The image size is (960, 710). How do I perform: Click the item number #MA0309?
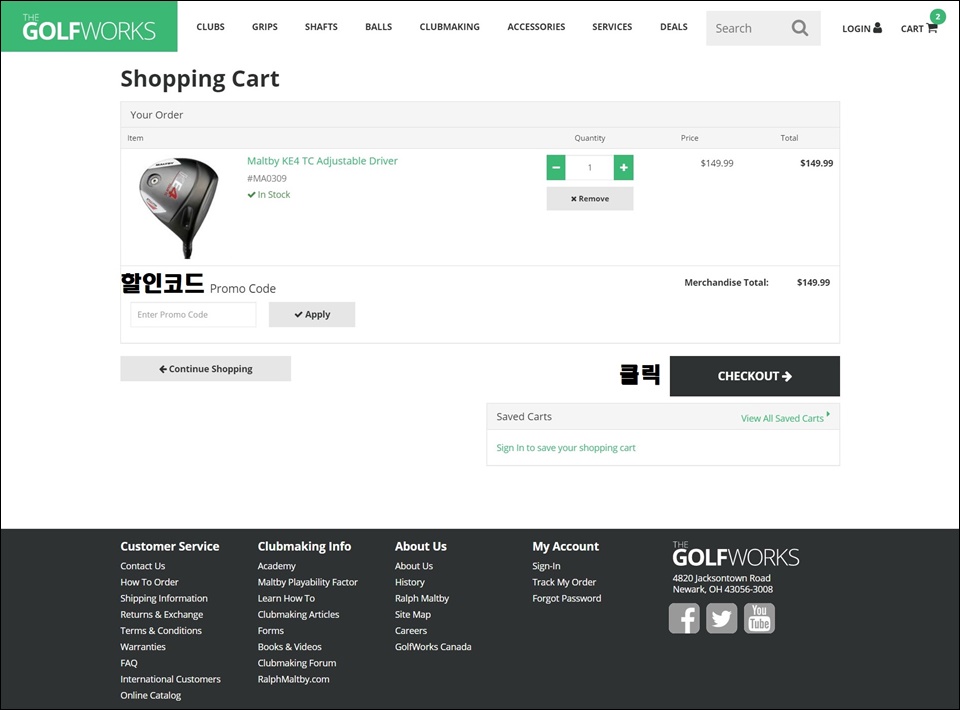266,178
